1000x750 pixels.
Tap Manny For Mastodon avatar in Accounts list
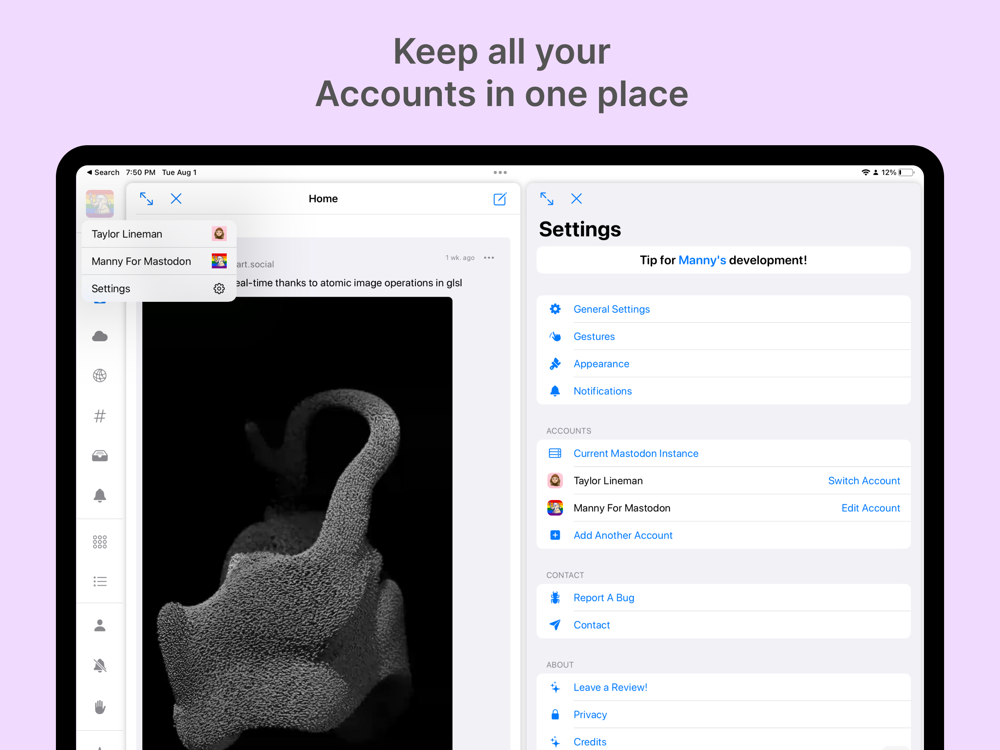(555, 508)
